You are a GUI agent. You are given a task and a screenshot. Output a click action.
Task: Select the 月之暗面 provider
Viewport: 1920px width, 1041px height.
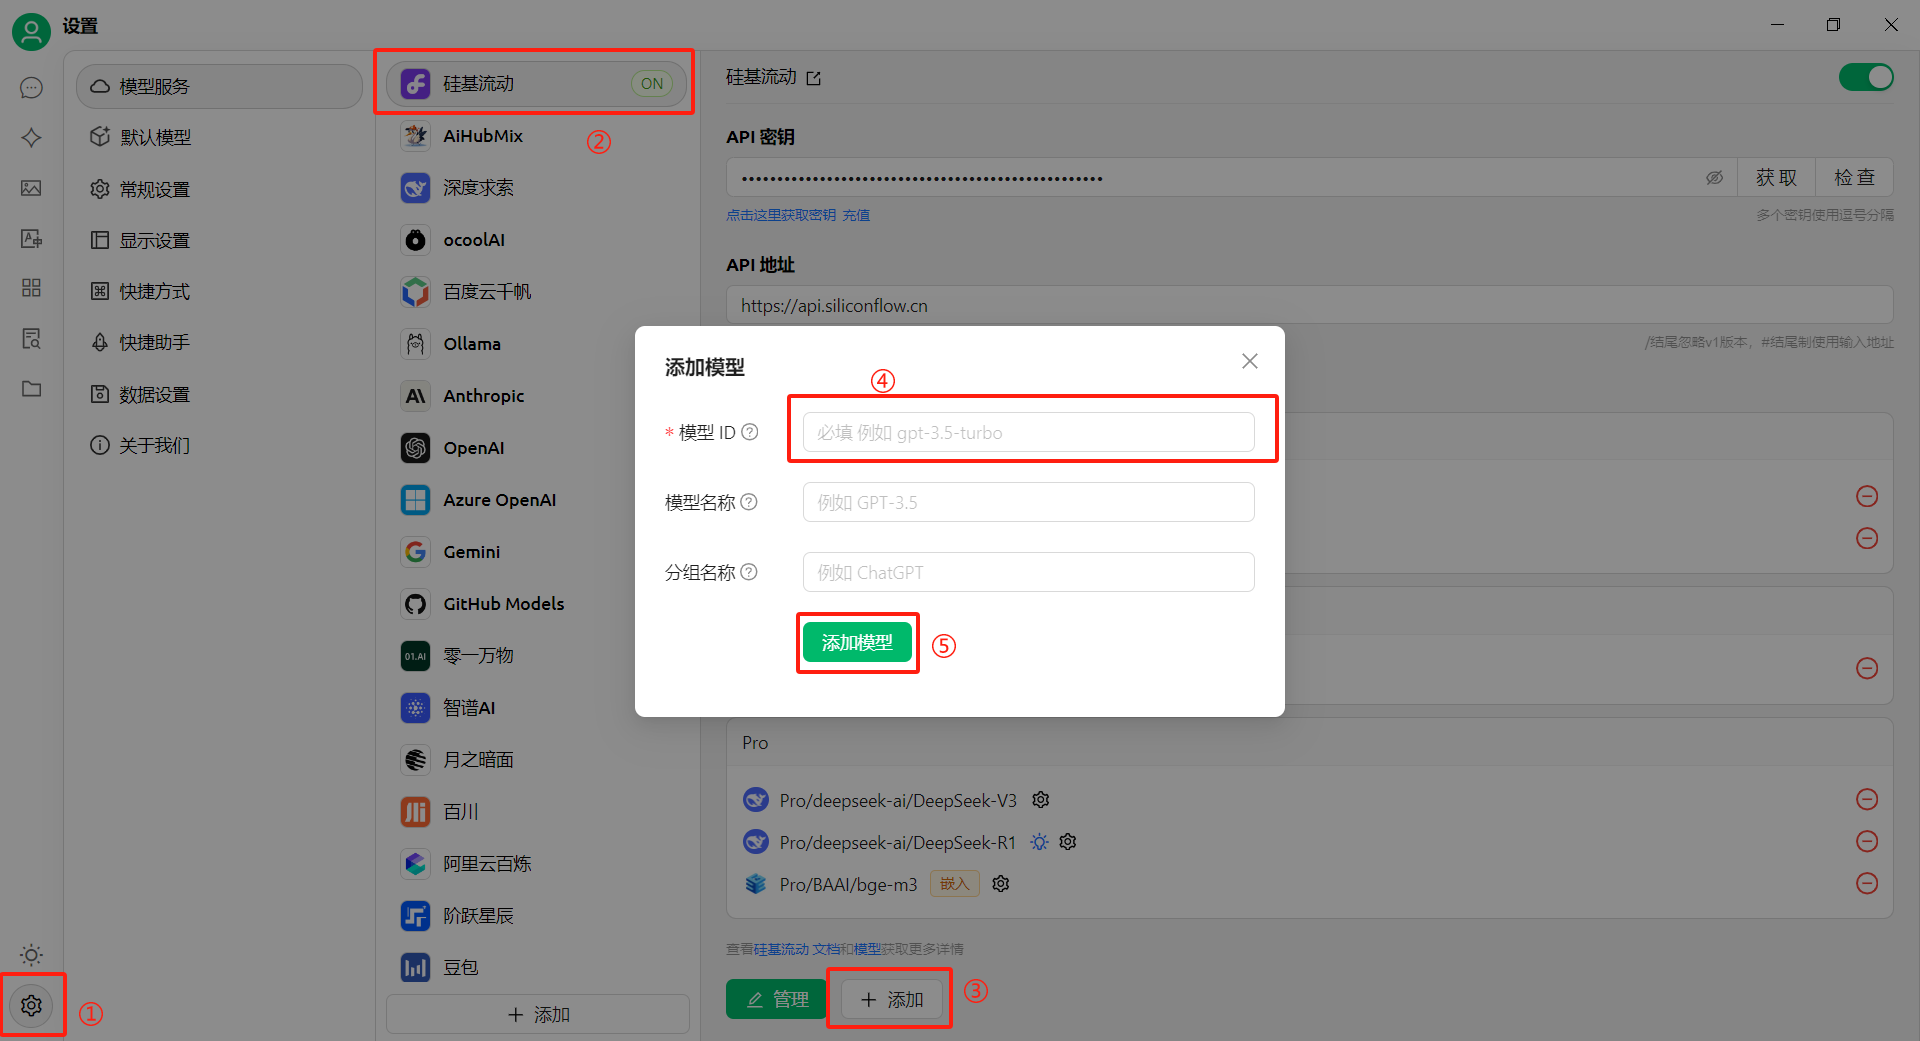coord(537,760)
